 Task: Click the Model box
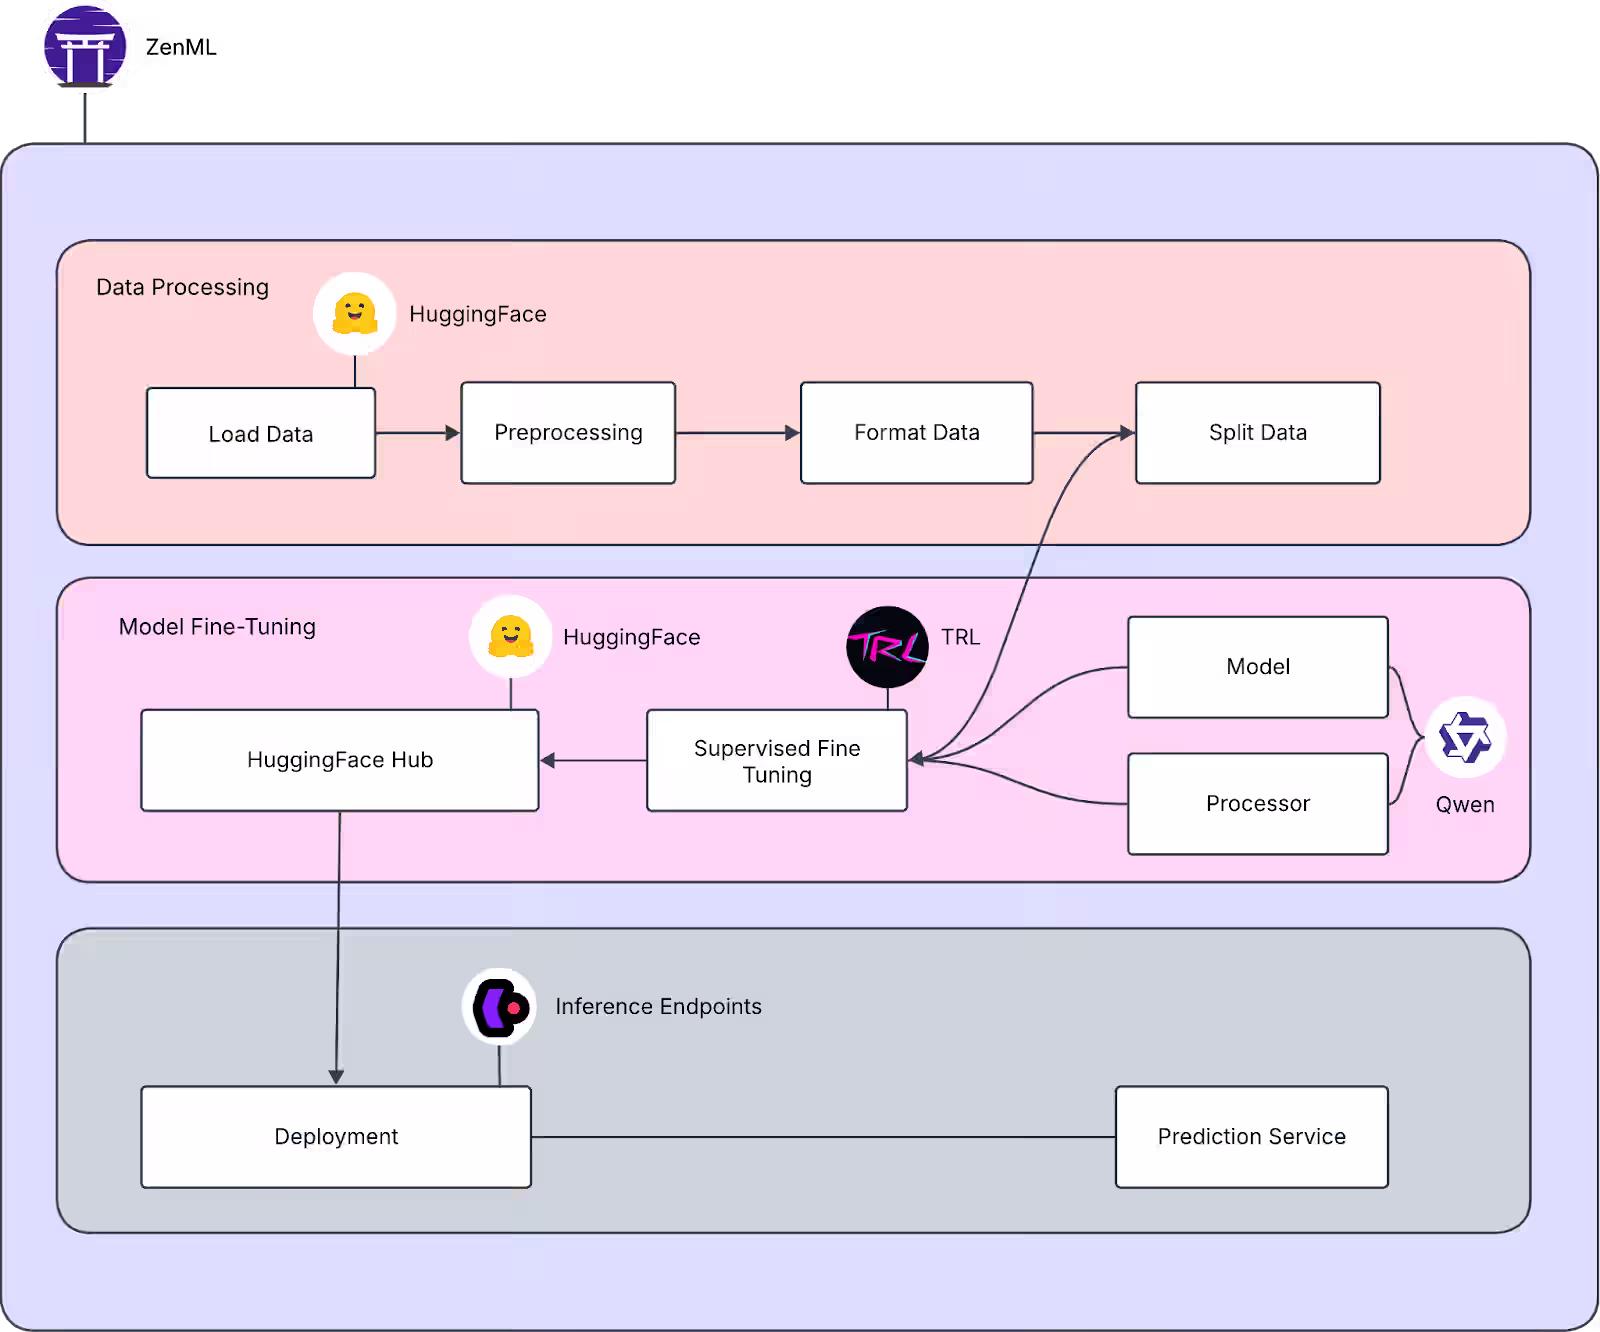pyautogui.click(x=1257, y=667)
